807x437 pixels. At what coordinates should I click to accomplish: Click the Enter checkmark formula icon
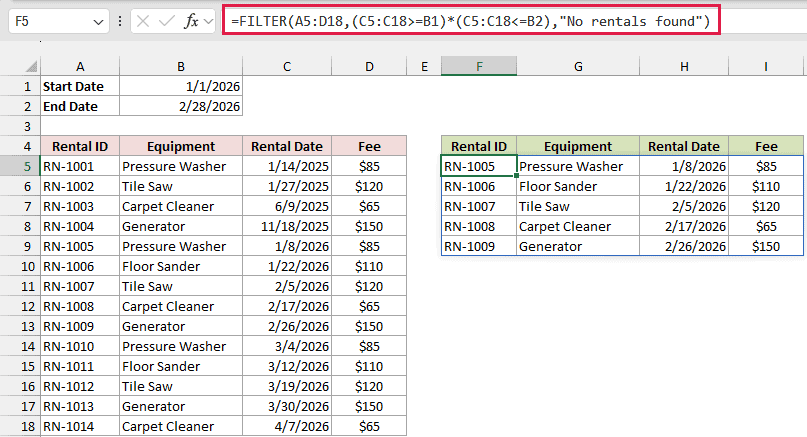167,22
